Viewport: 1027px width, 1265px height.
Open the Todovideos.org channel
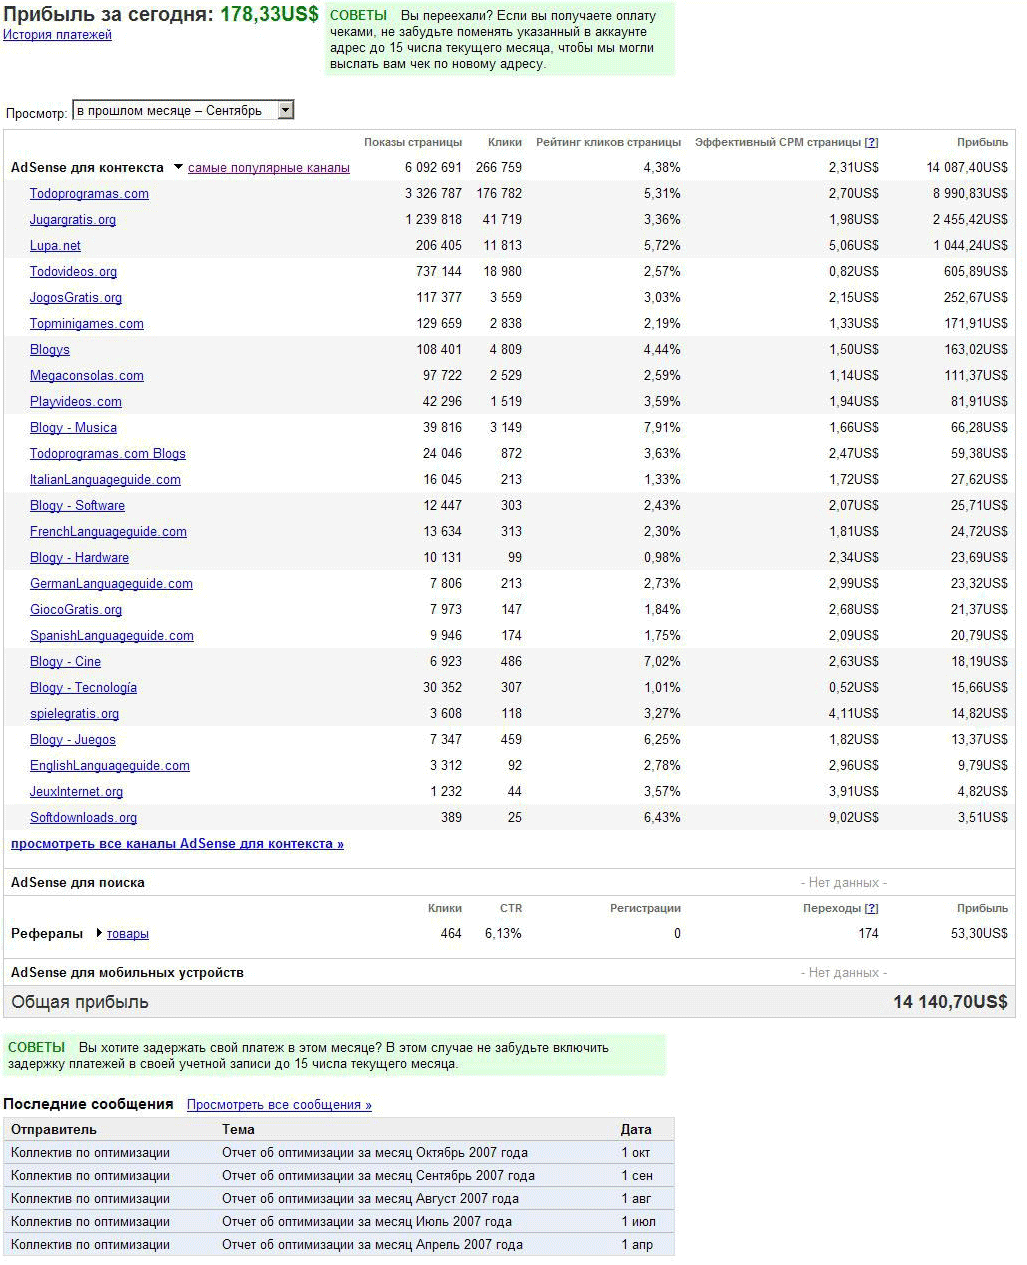point(73,272)
